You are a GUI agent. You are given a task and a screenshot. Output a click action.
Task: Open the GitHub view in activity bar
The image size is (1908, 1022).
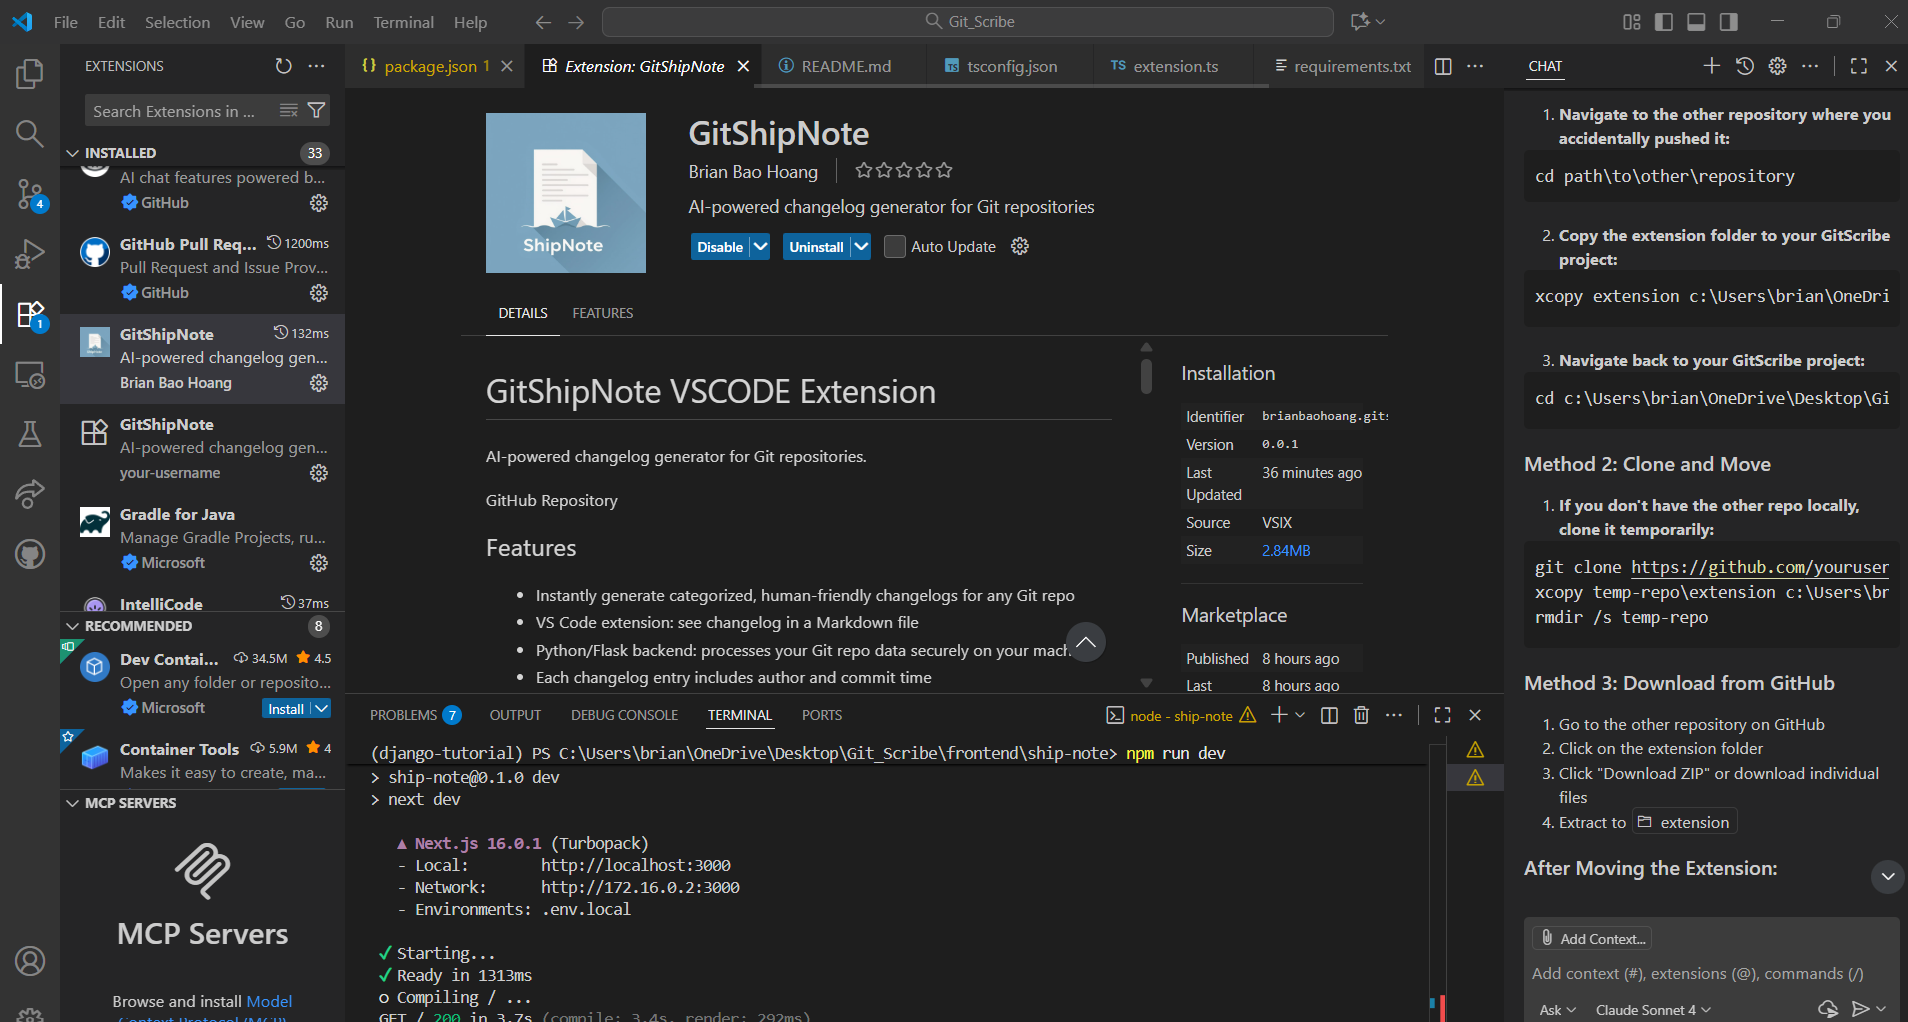click(30, 554)
